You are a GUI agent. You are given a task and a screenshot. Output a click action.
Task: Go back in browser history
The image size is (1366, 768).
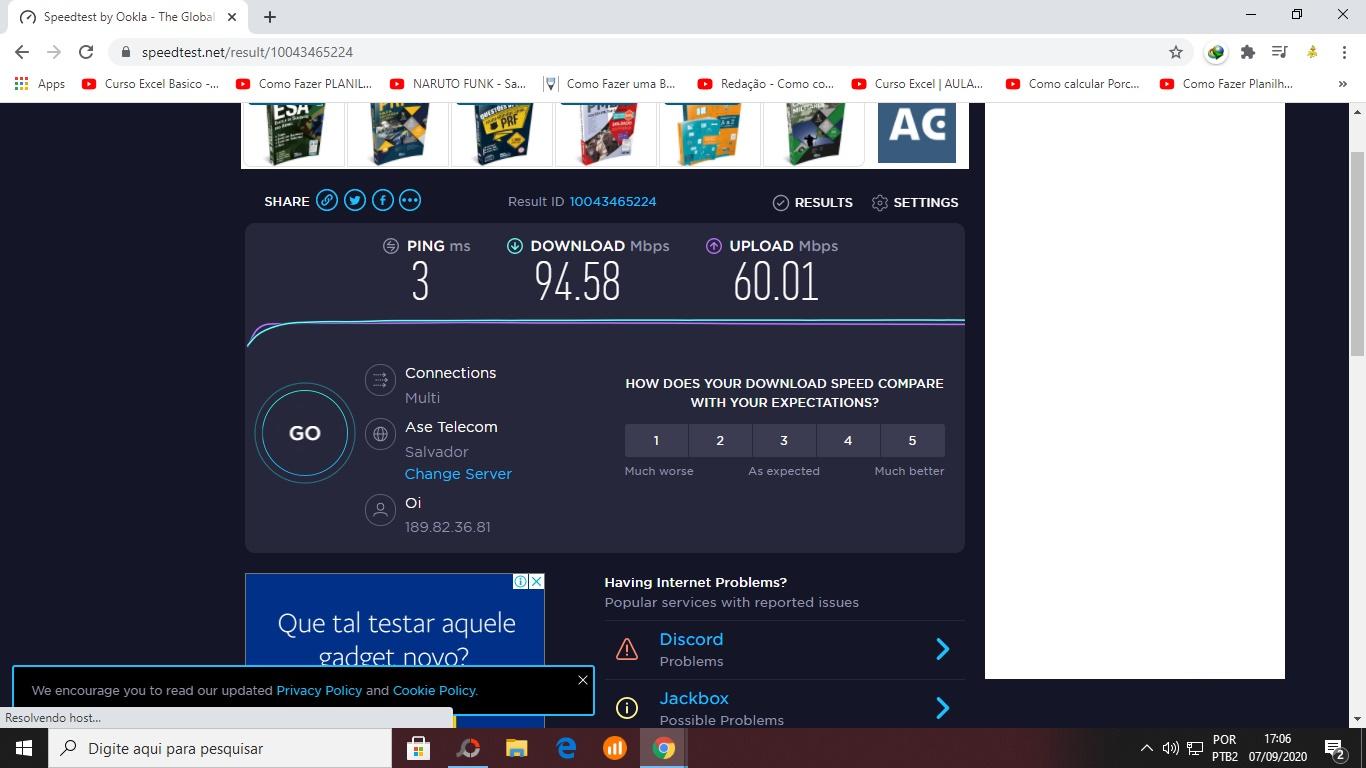click(x=22, y=52)
